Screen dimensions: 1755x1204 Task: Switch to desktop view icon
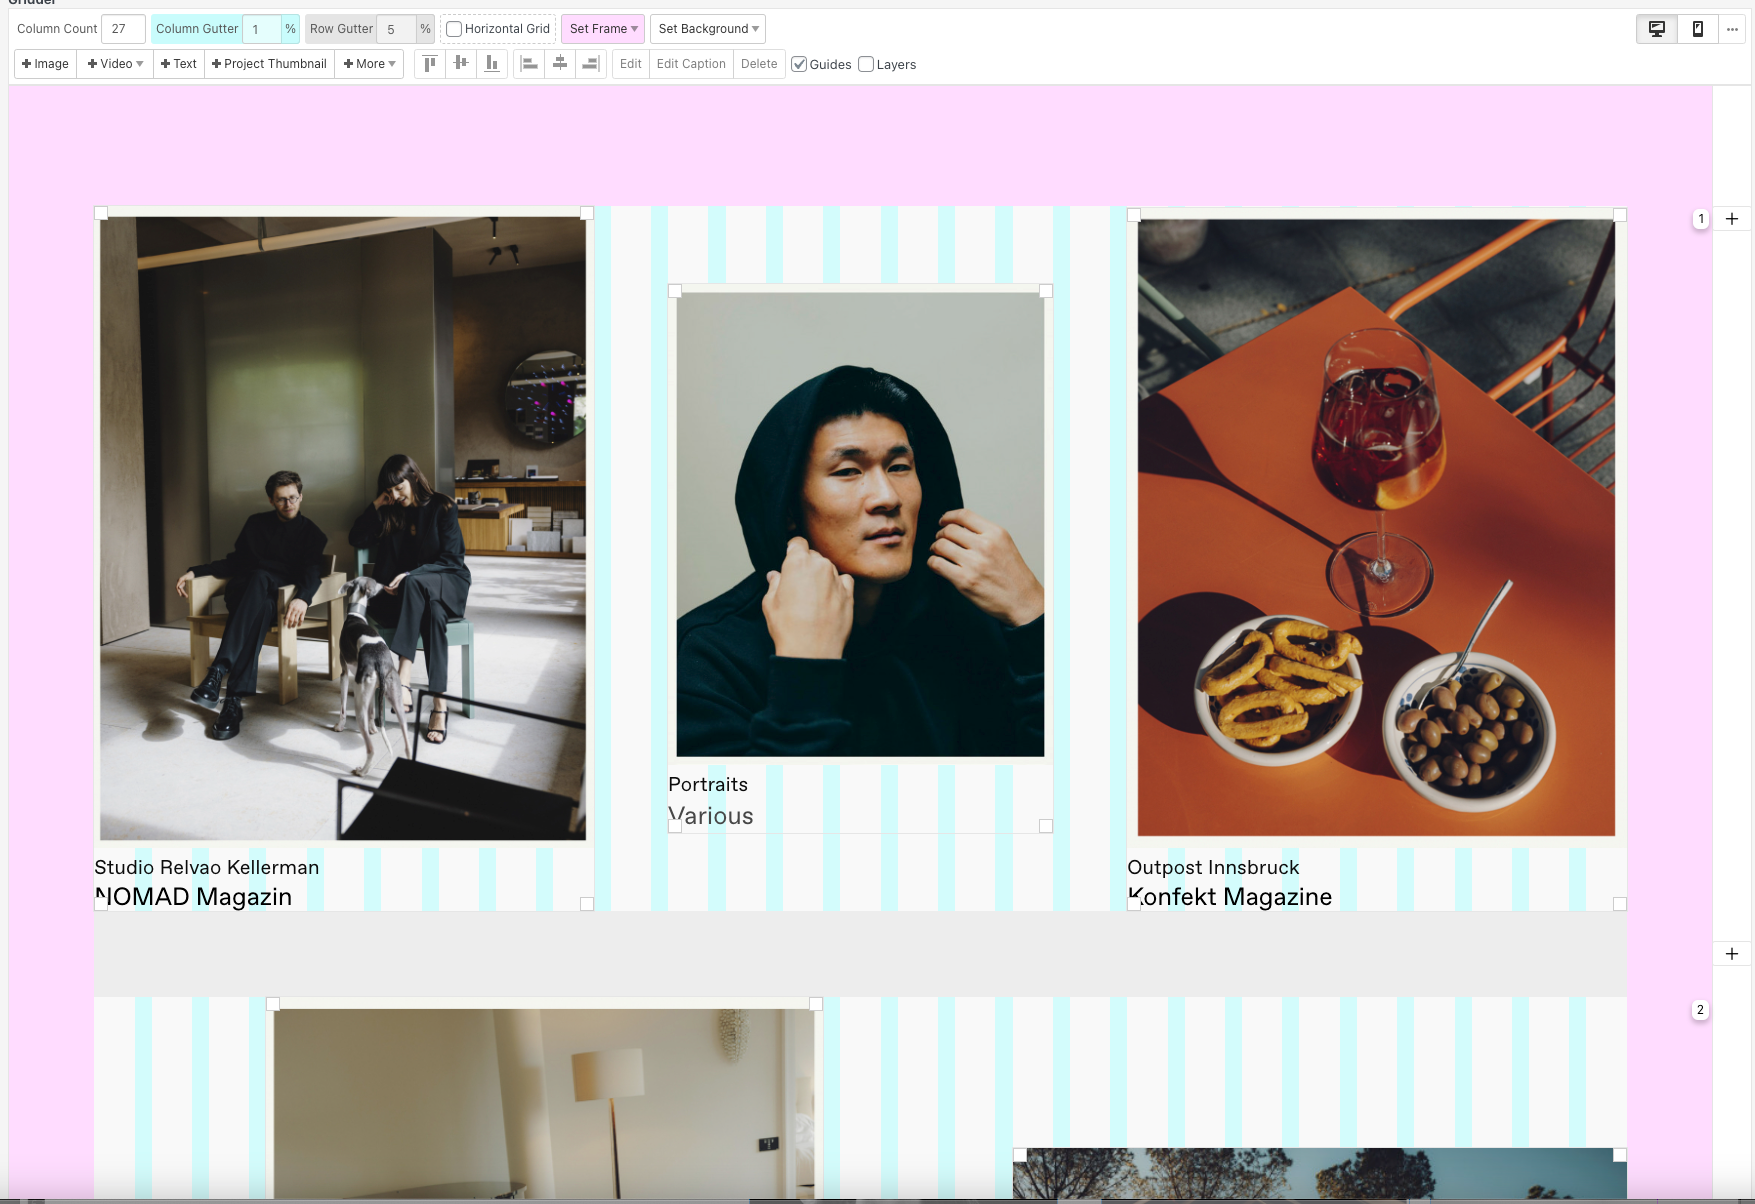pyautogui.click(x=1656, y=29)
